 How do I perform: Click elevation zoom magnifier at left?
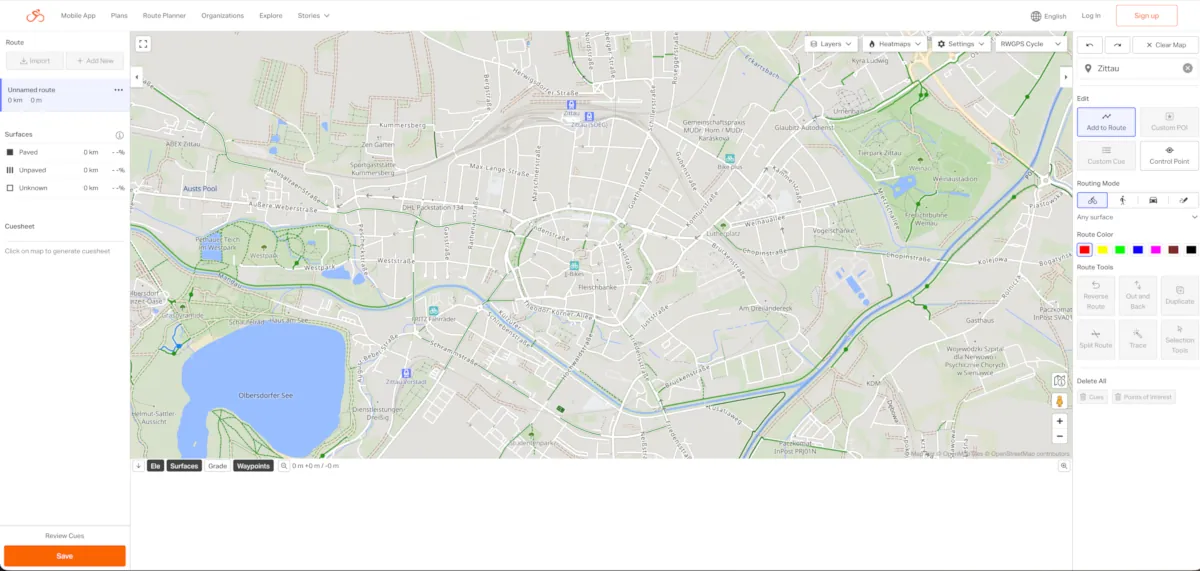(284, 466)
